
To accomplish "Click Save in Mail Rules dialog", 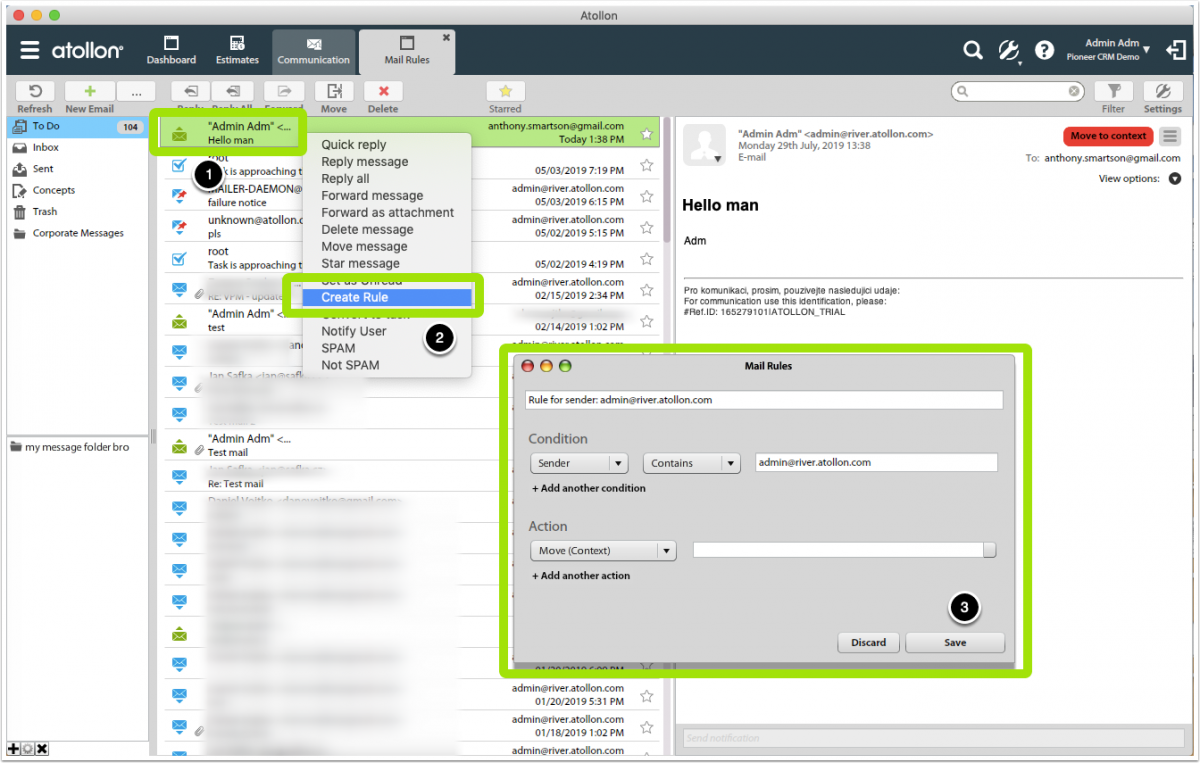I will click(x=955, y=643).
